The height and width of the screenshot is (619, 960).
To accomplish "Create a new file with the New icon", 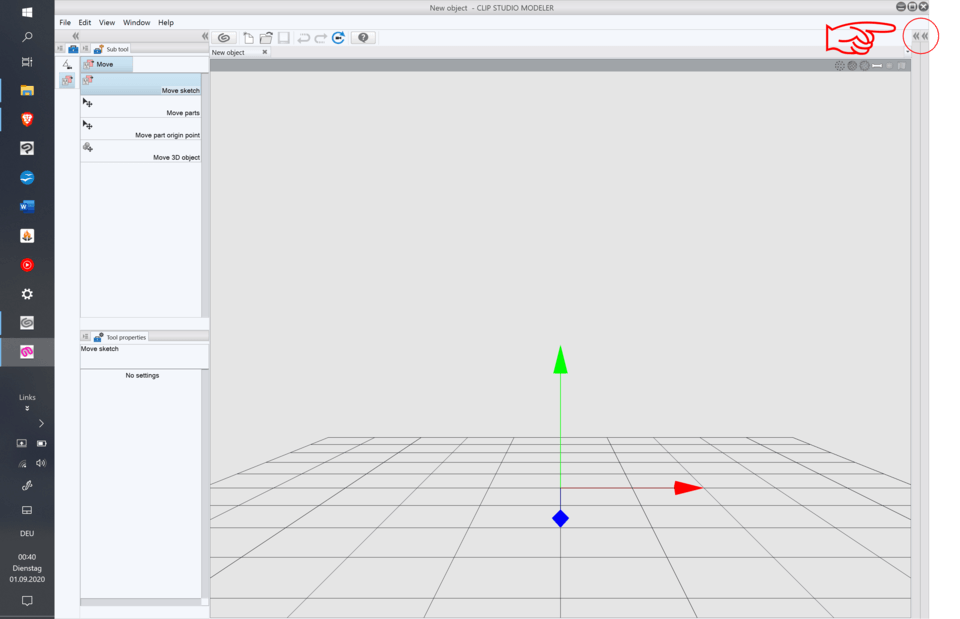I will click(x=248, y=38).
